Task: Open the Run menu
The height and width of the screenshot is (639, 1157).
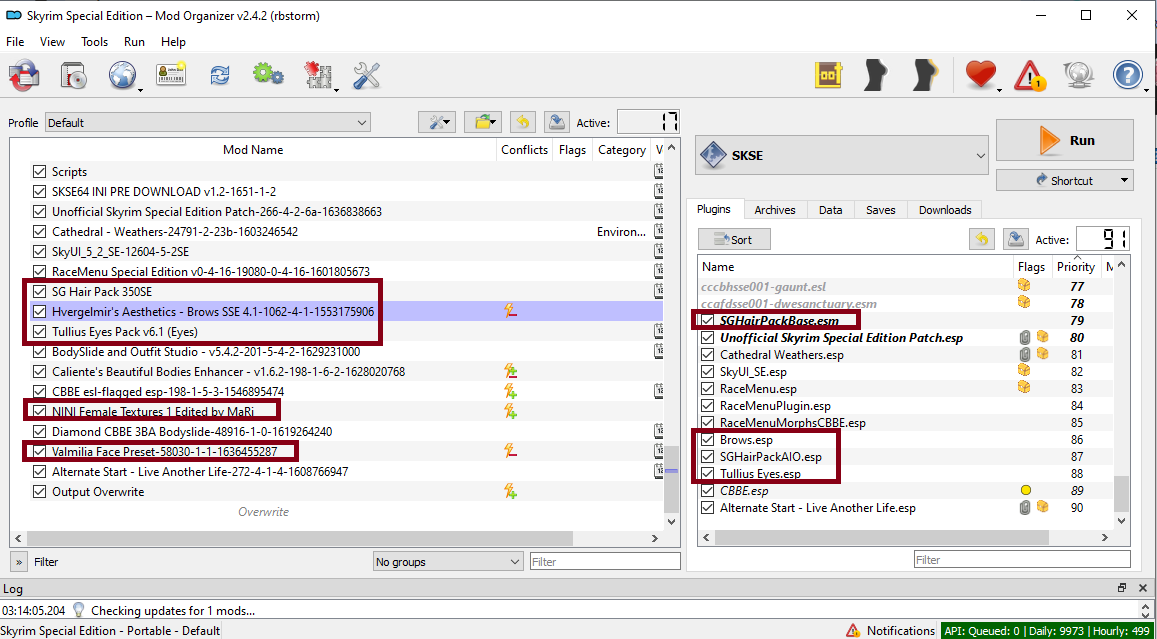Action: (134, 42)
